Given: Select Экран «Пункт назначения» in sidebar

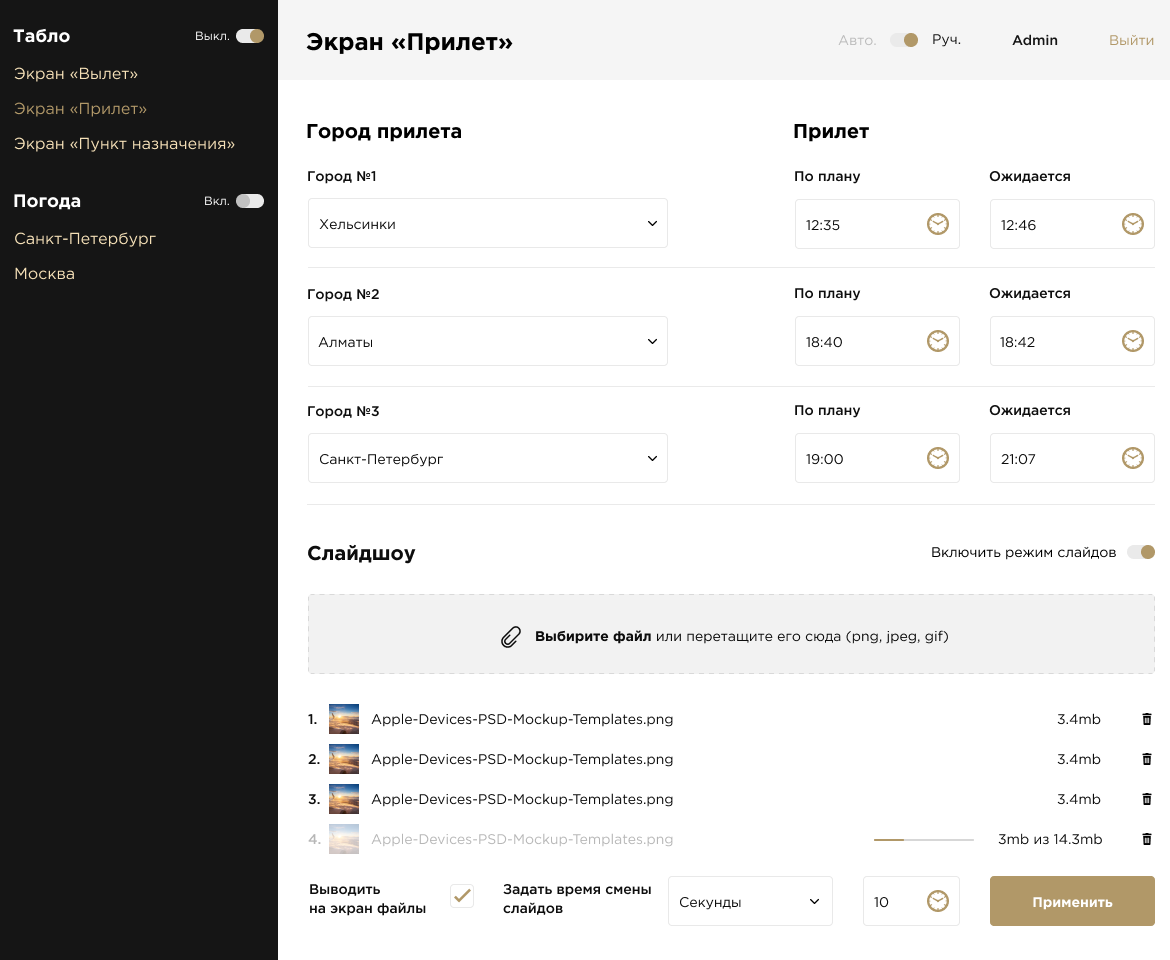Looking at the screenshot, I should 124,144.
